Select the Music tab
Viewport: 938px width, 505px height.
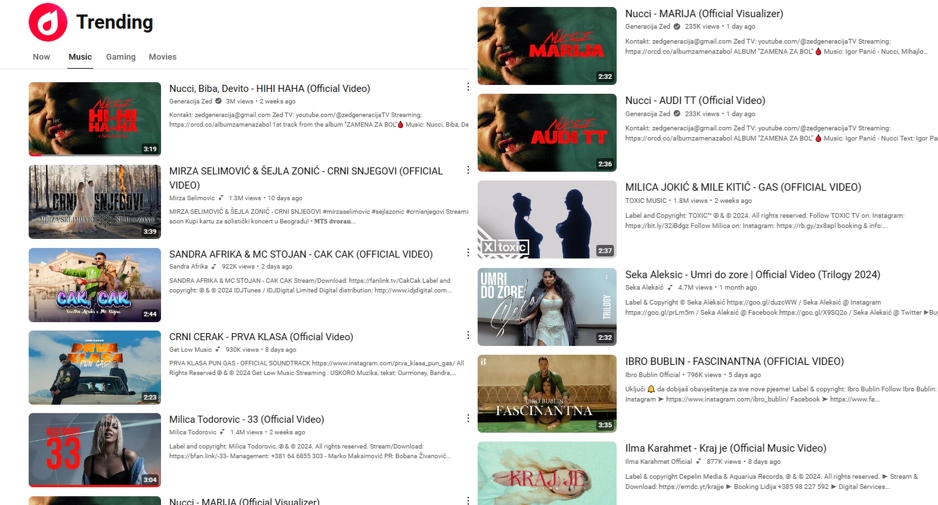click(x=80, y=57)
